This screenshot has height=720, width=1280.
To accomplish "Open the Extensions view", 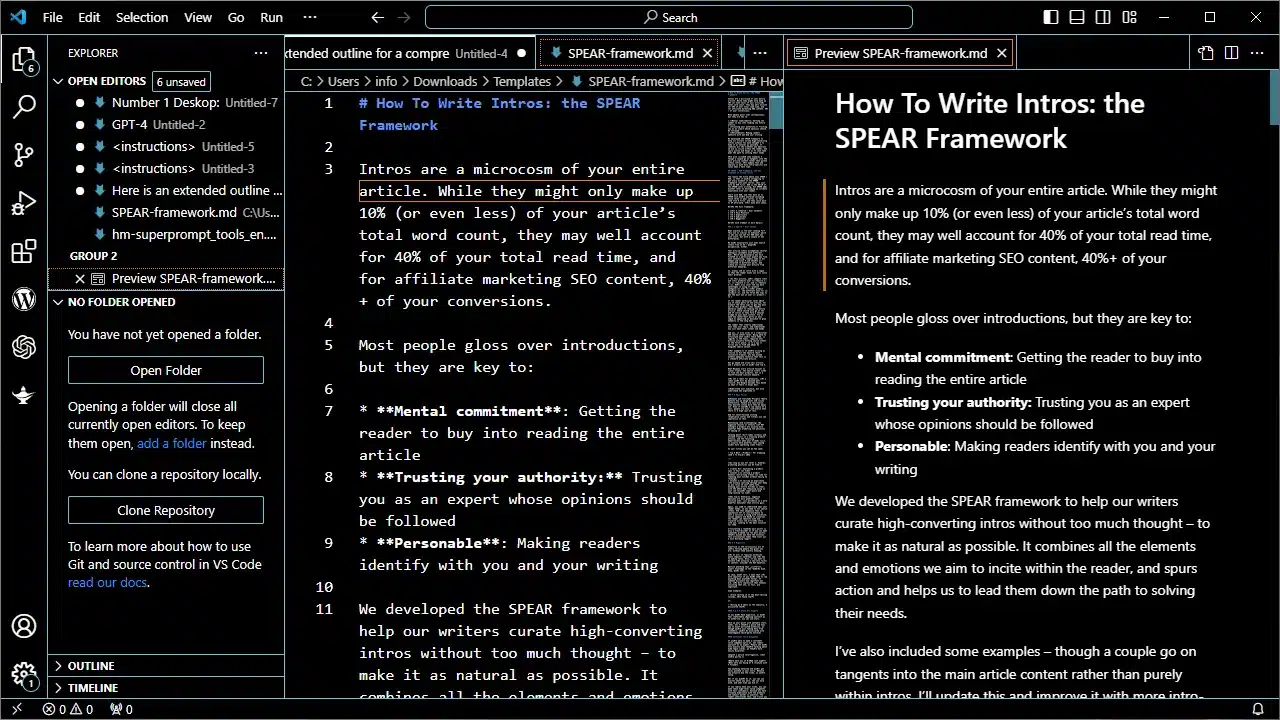I will click(x=24, y=252).
